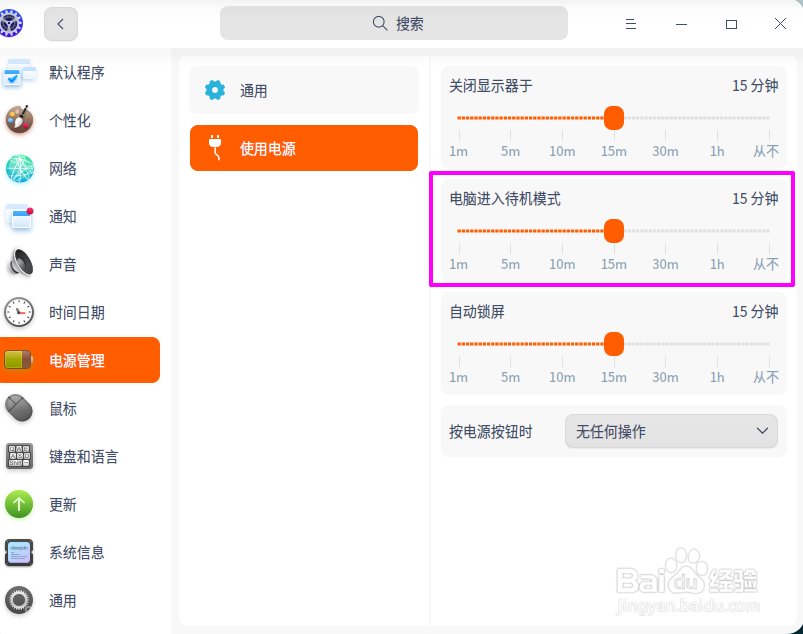This screenshot has height=634, width=803.
Task: Select the 使用电源 tab
Action: [x=304, y=148]
